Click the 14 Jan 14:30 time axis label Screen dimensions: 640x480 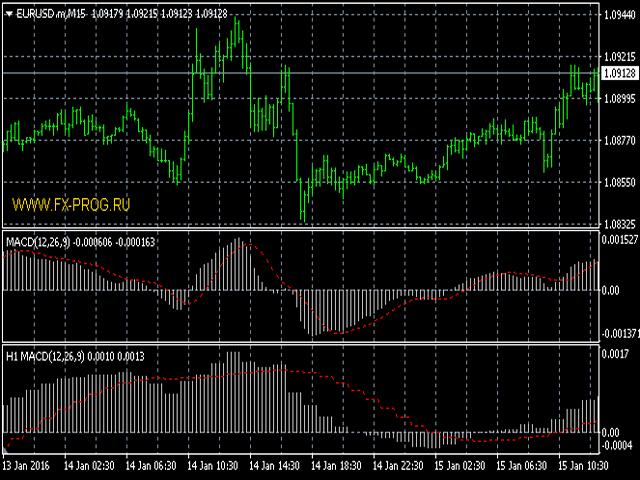275,467
